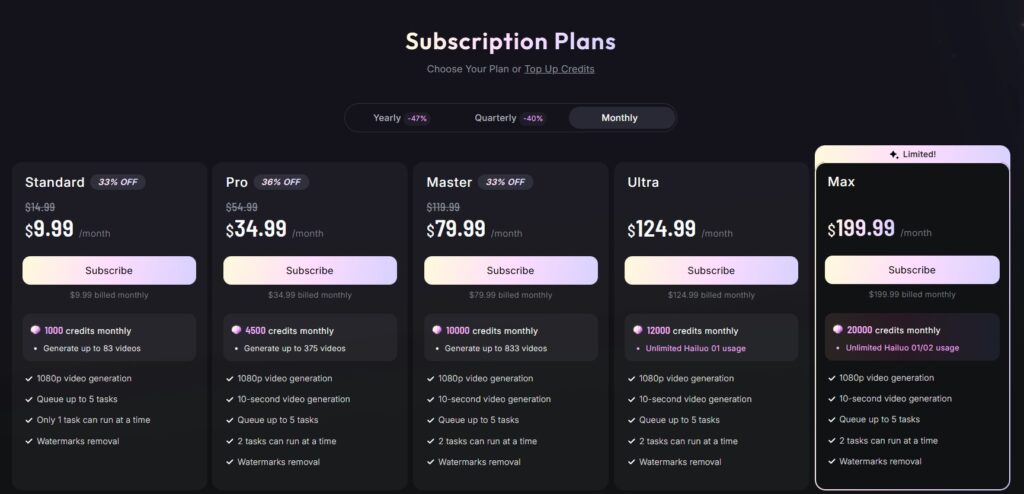The width and height of the screenshot is (1024, 494).
Task: Click the Standard plan watermarks removal checkmark
Action: point(29,441)
